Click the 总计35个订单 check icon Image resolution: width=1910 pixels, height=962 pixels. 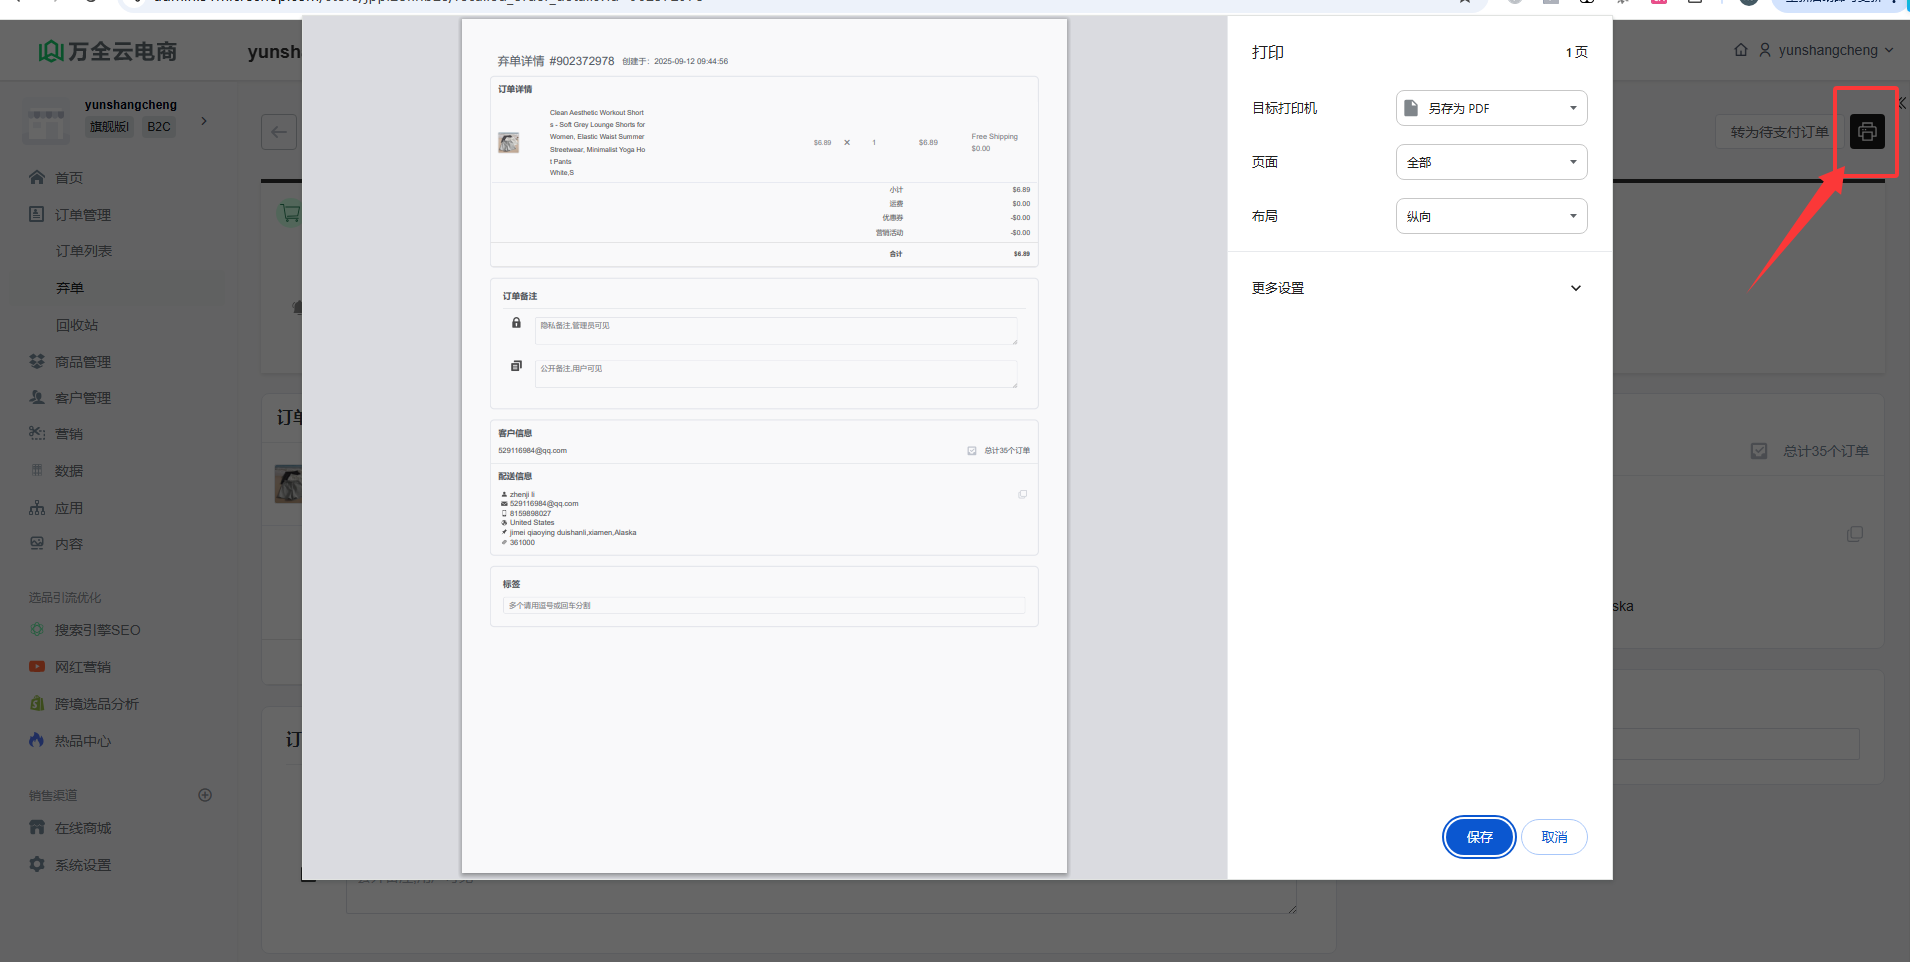pyautogui.click(x=1759, y=451)
